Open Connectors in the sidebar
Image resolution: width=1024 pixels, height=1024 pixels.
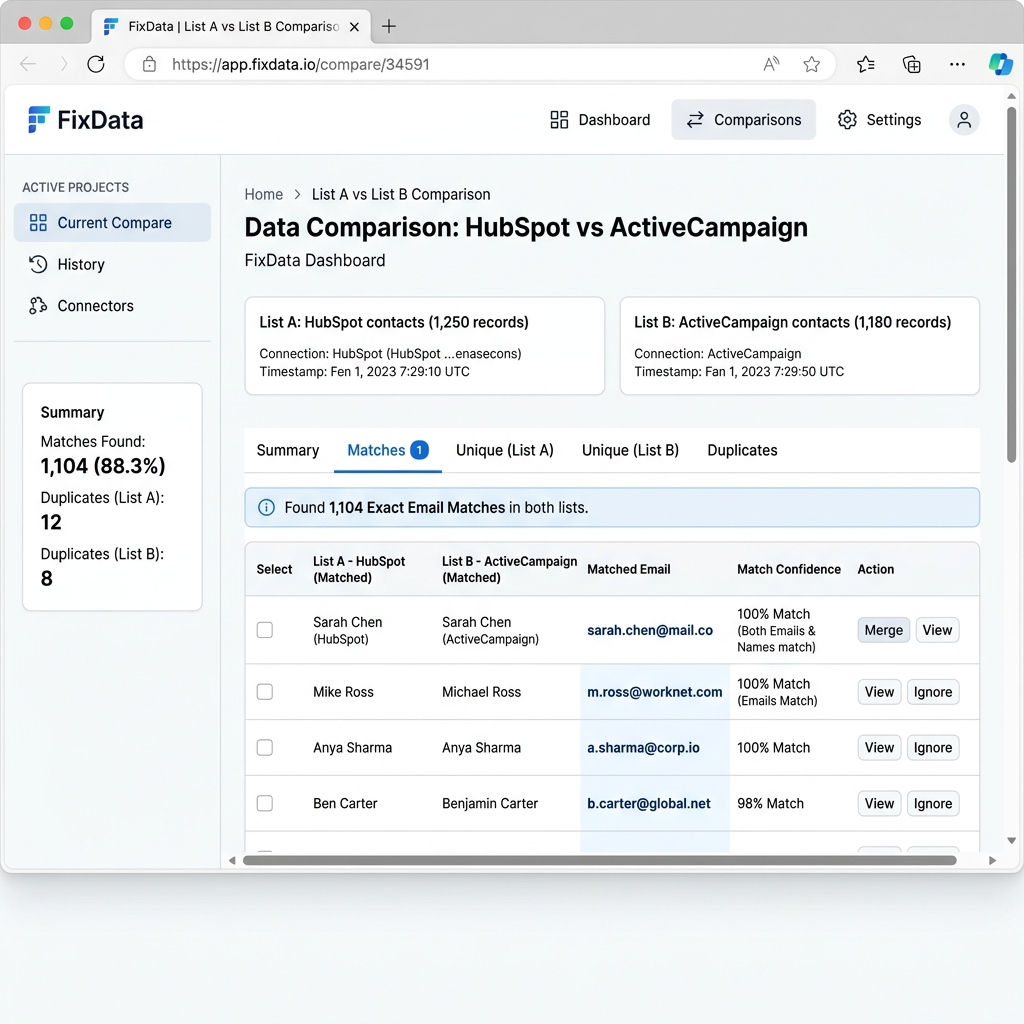[81, 306]
